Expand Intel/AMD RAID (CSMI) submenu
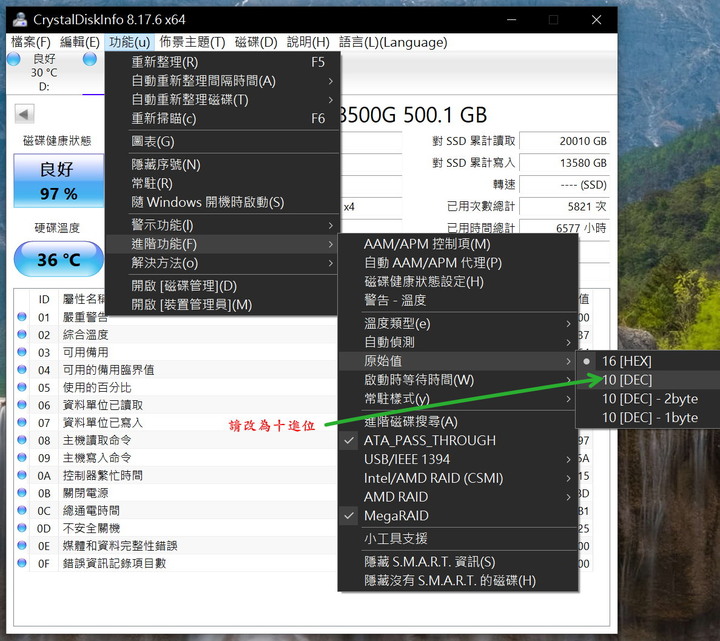720x641 pixels. tap(458, 478)
